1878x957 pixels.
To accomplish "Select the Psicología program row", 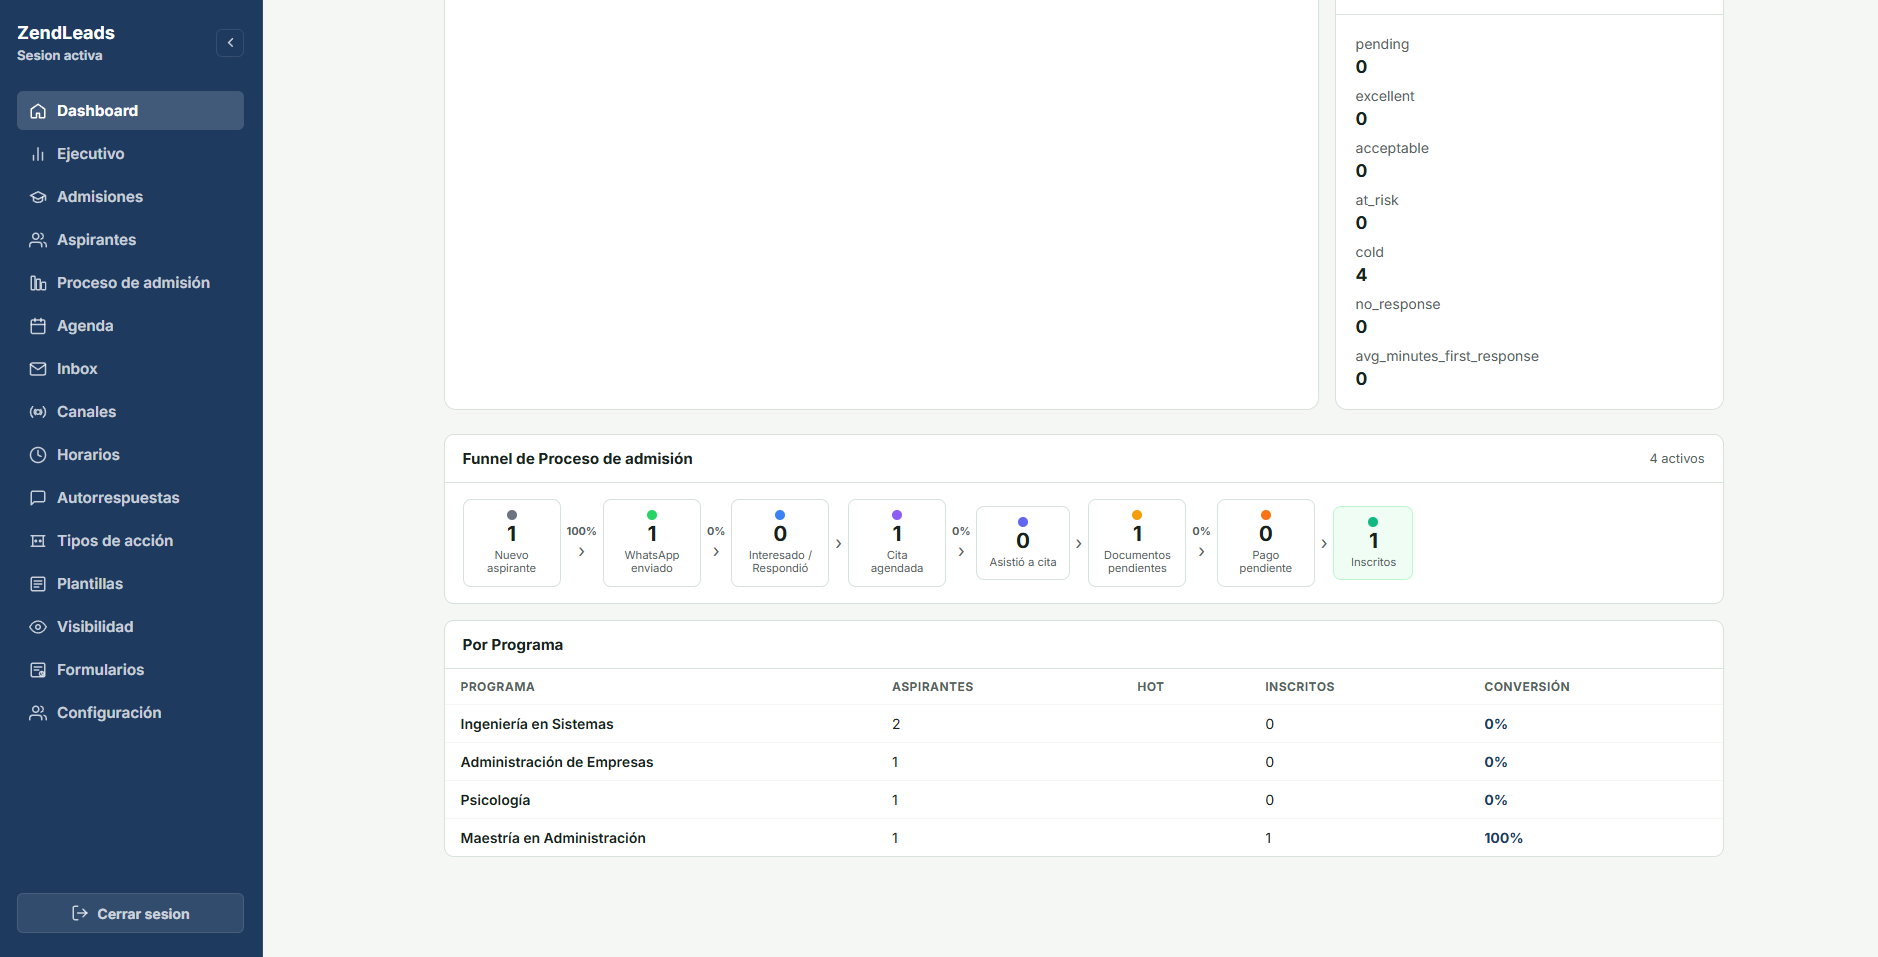I will [1083, 800].
